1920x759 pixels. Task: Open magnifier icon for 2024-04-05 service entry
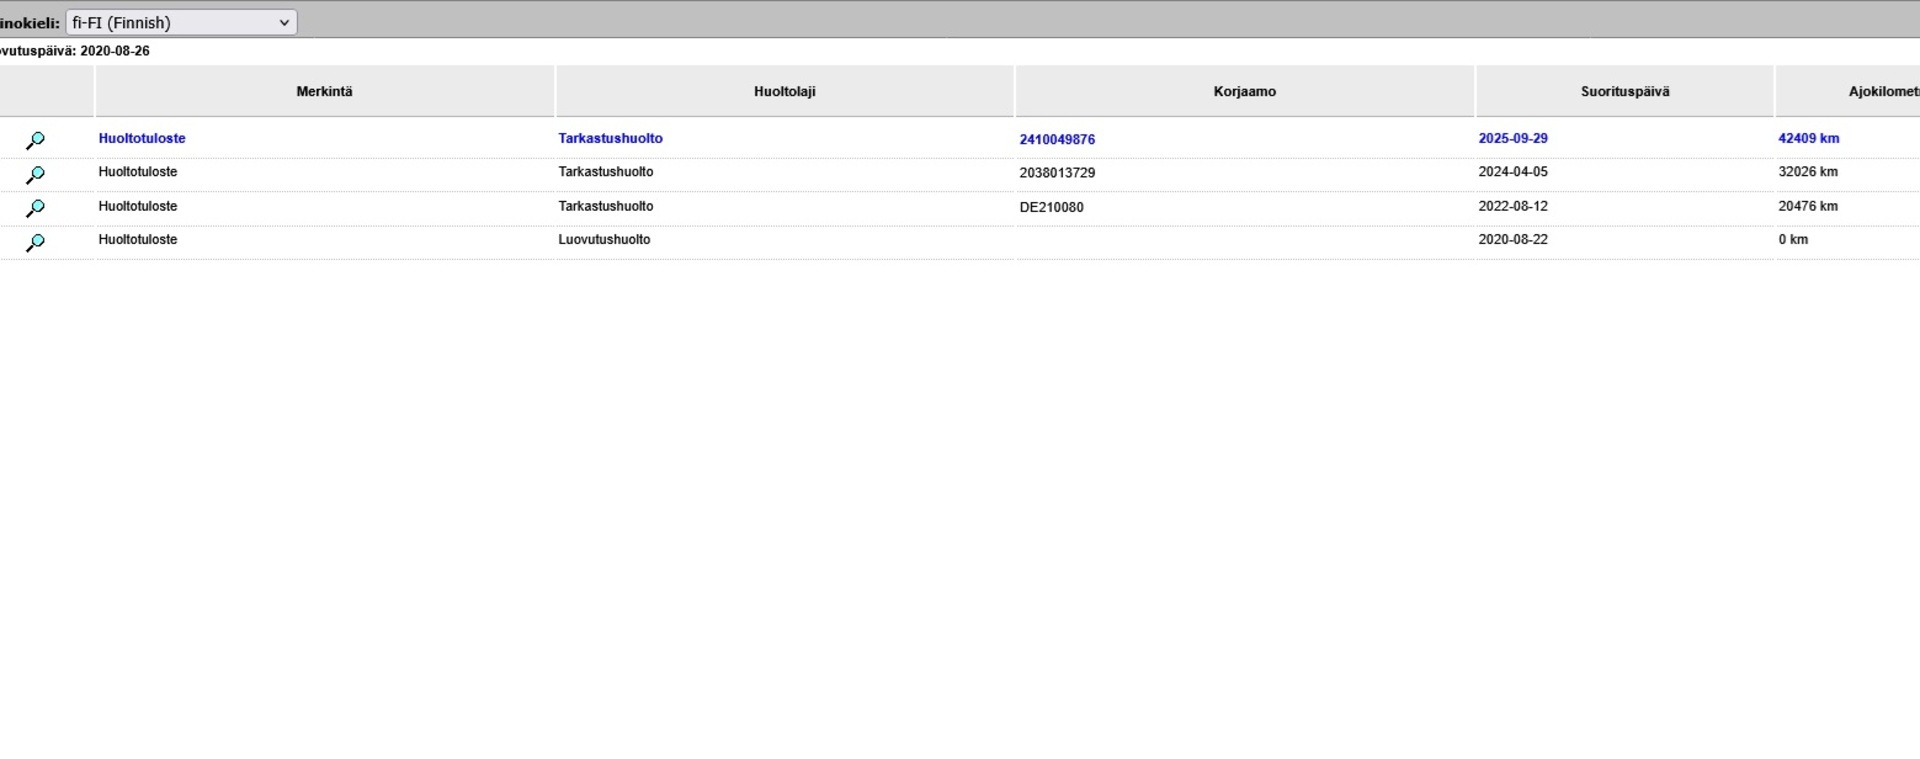tap(35, 175)
